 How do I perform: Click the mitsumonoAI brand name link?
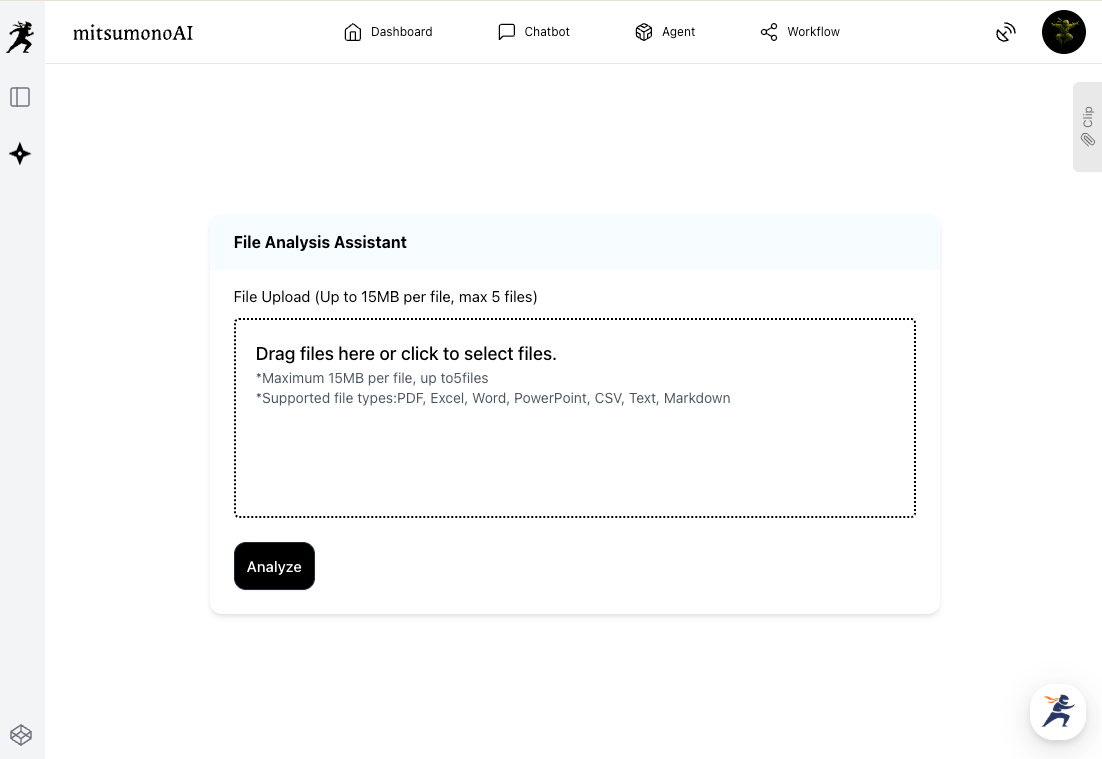coord(133,33)
